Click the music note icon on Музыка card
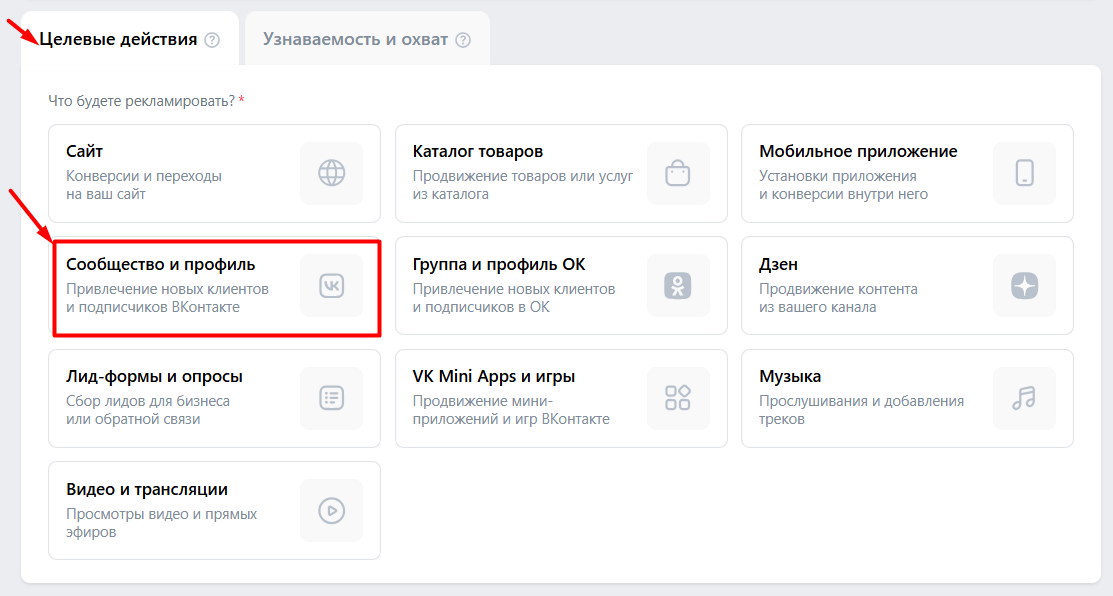Screen dimensions: 1113x596 click(x=1024, y=398)
